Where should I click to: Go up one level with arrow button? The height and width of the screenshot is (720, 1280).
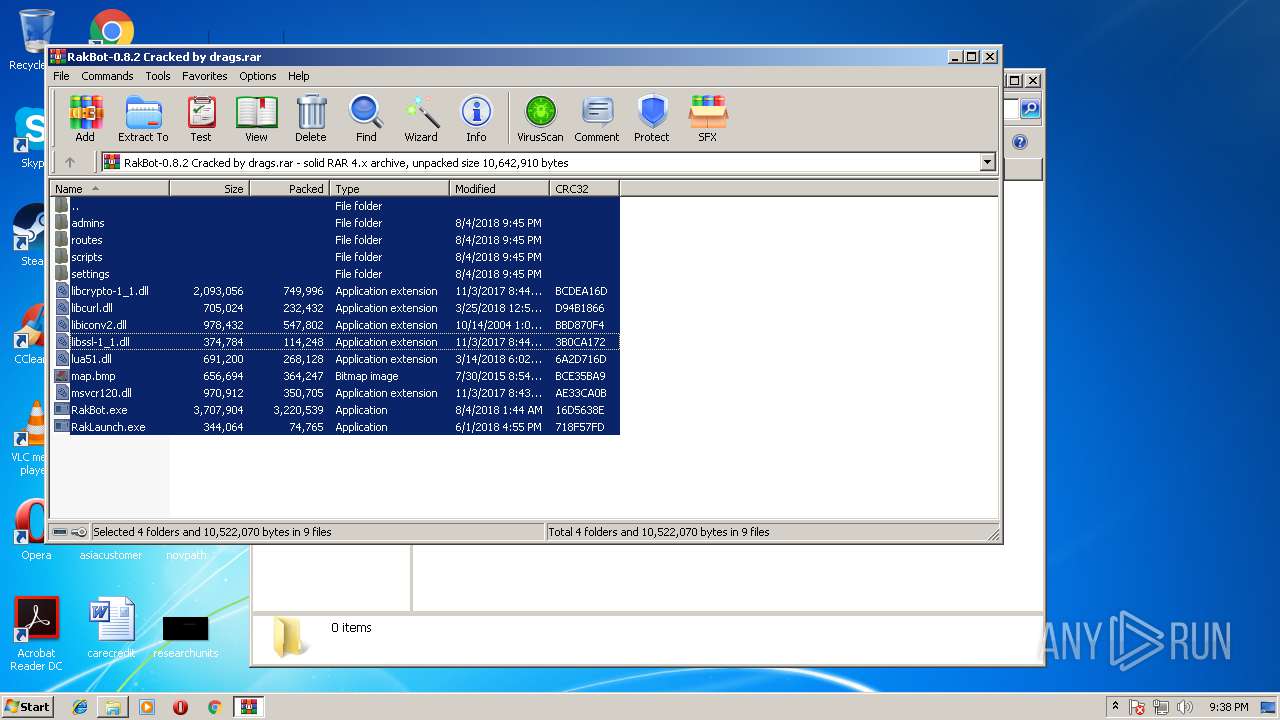[70, 162]
